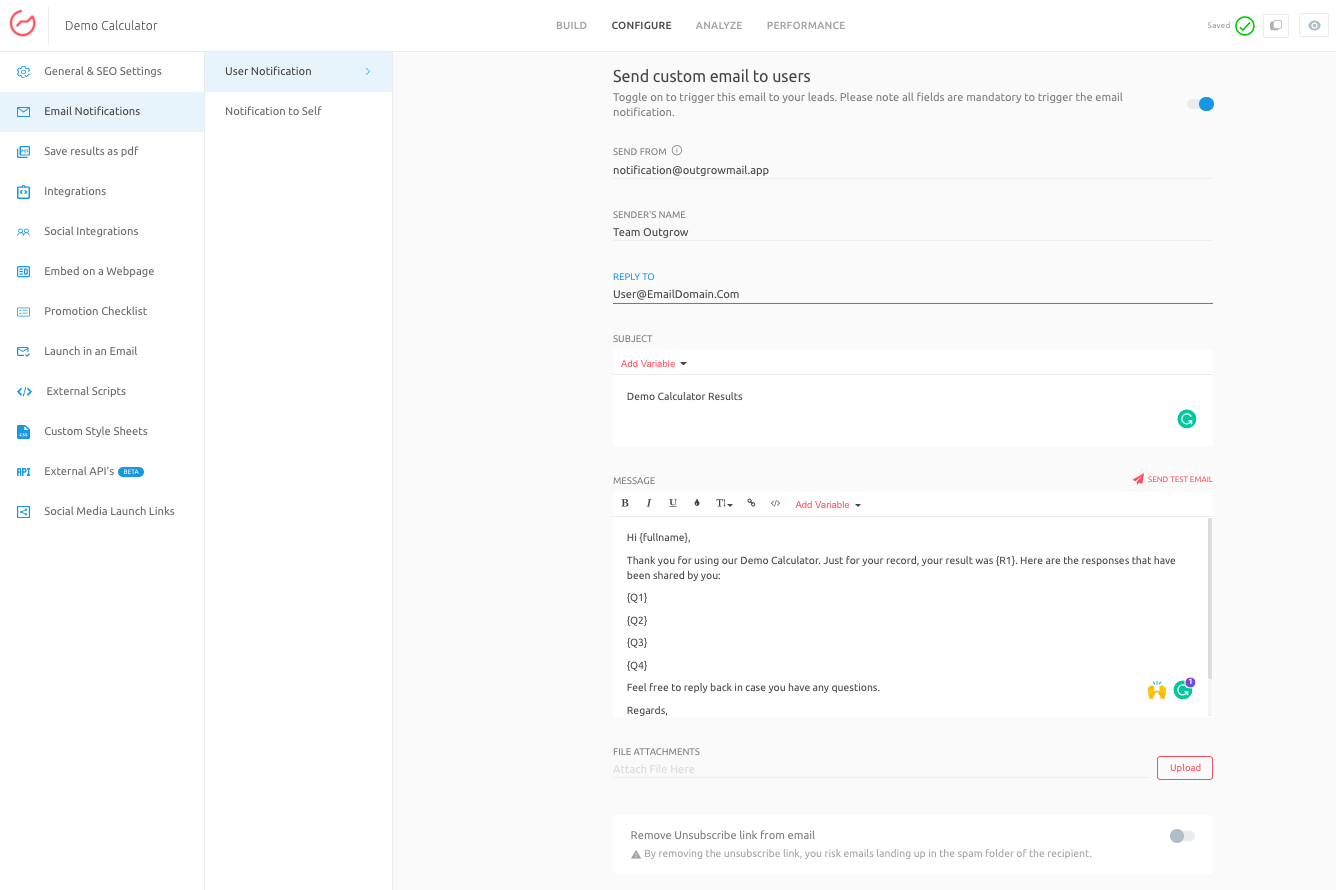Open Promotion Checklist section
This screenshot has width=1336, height=890.
point(102,312)
